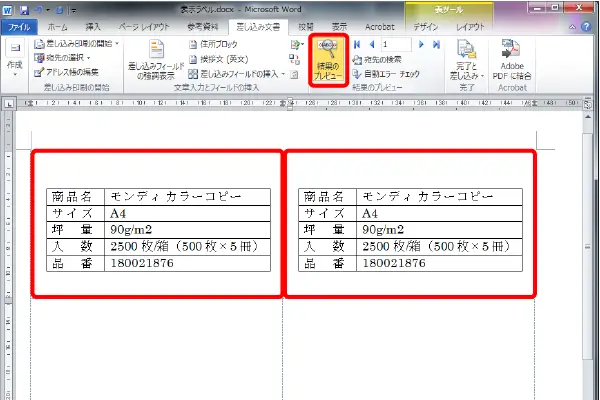This screenshot has width=600, height=400.
Task: Open Word Help question mark icon
Action: [x=586, y=27]
